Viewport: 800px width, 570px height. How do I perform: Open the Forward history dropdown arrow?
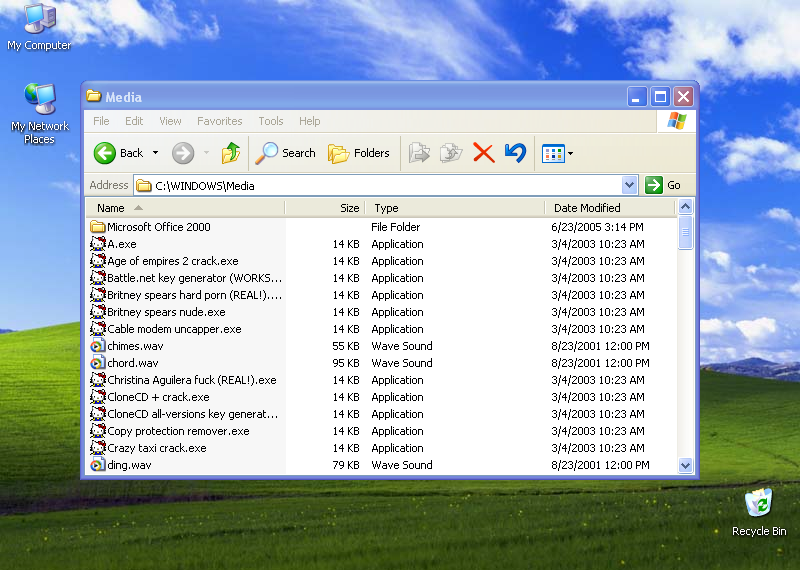207,153
